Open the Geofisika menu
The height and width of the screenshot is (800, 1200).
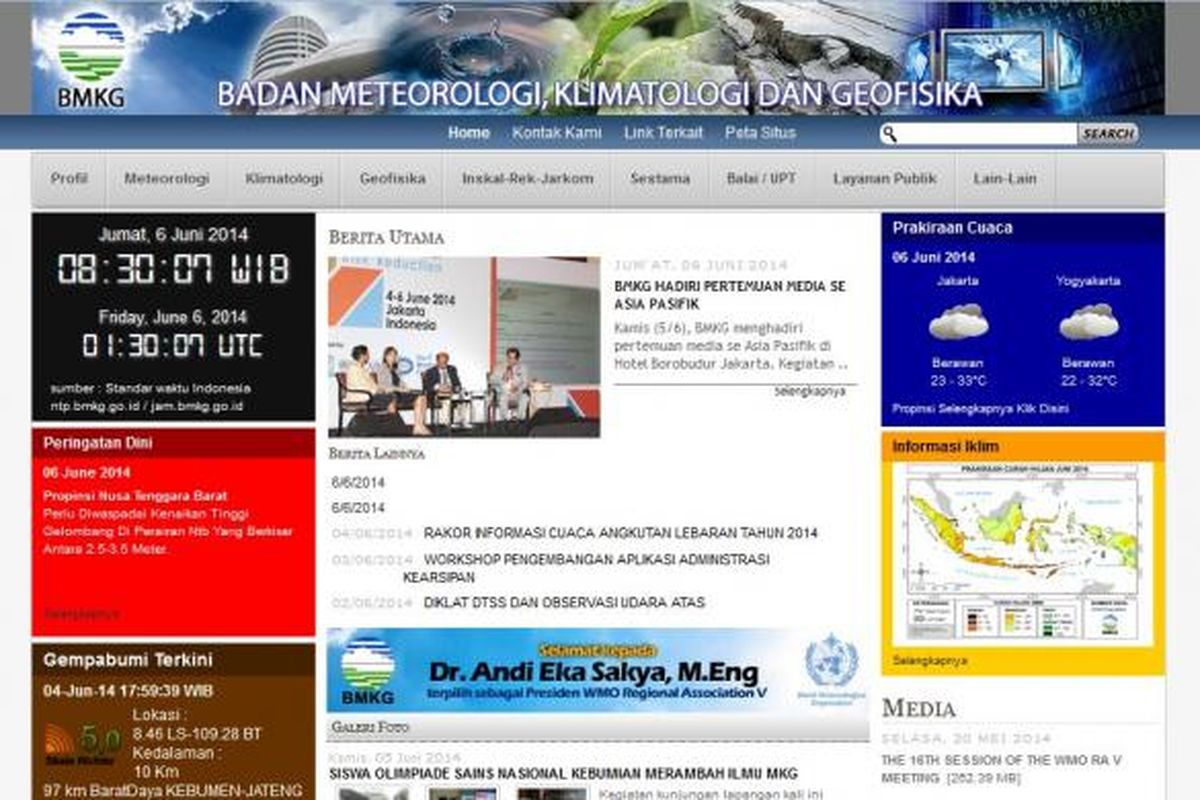tap(393, 179)
